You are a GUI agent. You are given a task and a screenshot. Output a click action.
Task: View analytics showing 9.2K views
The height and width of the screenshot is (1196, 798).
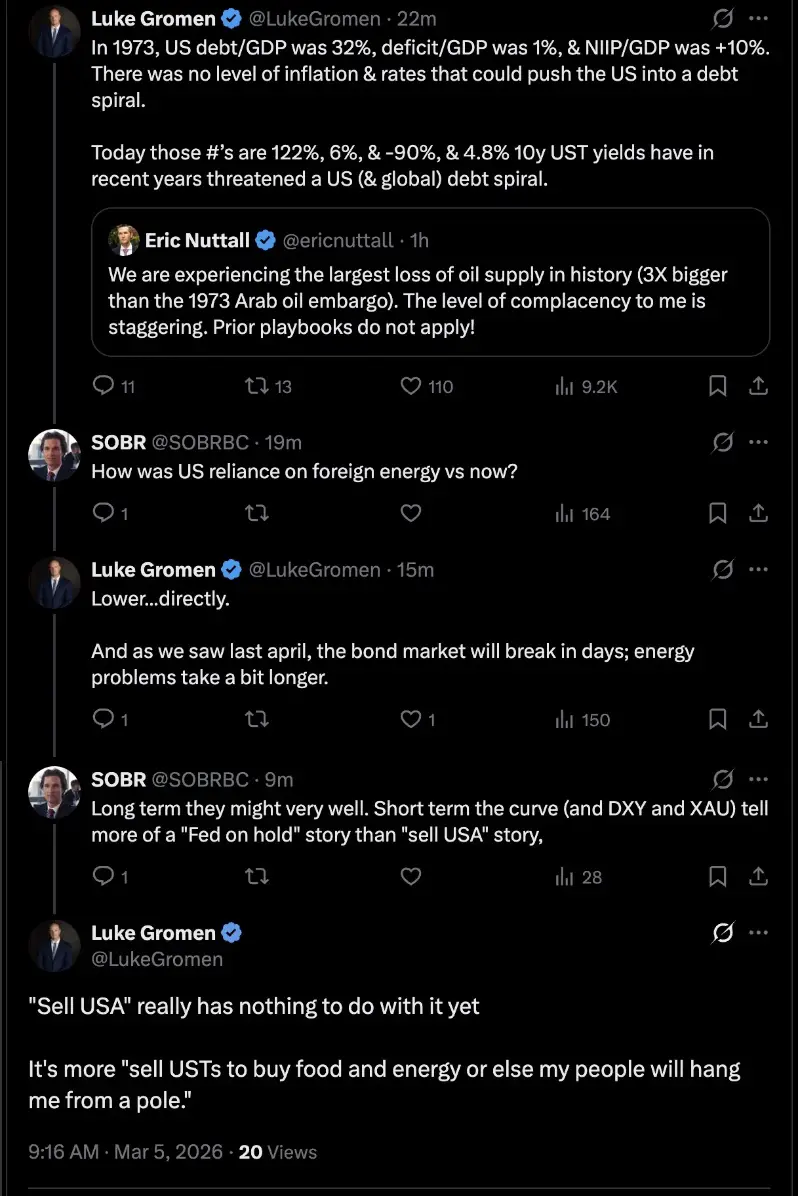(564, 386)
